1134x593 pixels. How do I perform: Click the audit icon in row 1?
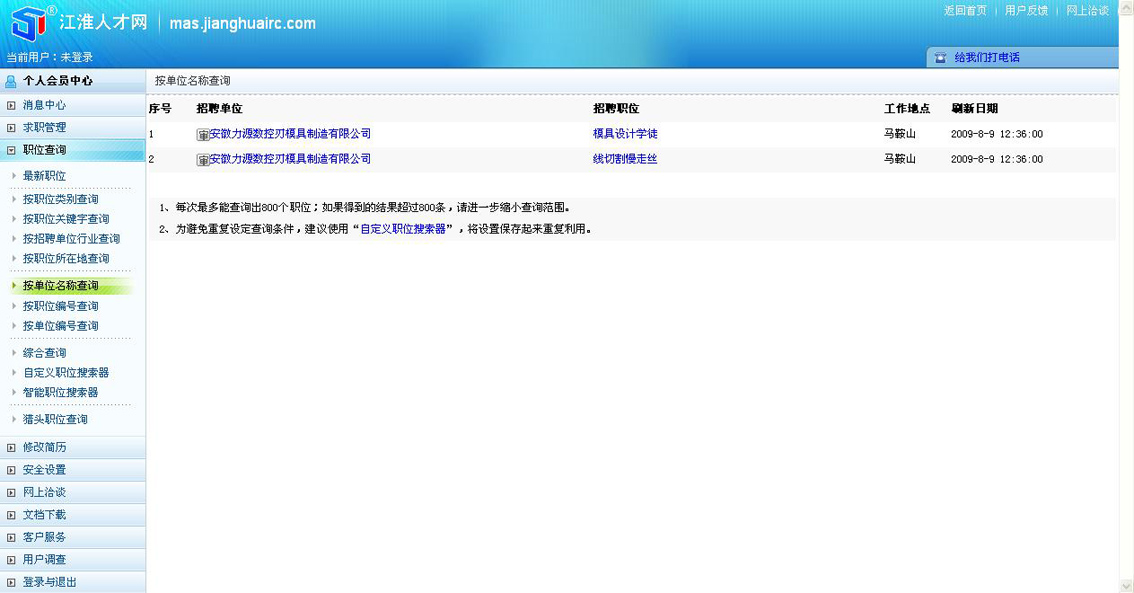(x=203, y=135)
